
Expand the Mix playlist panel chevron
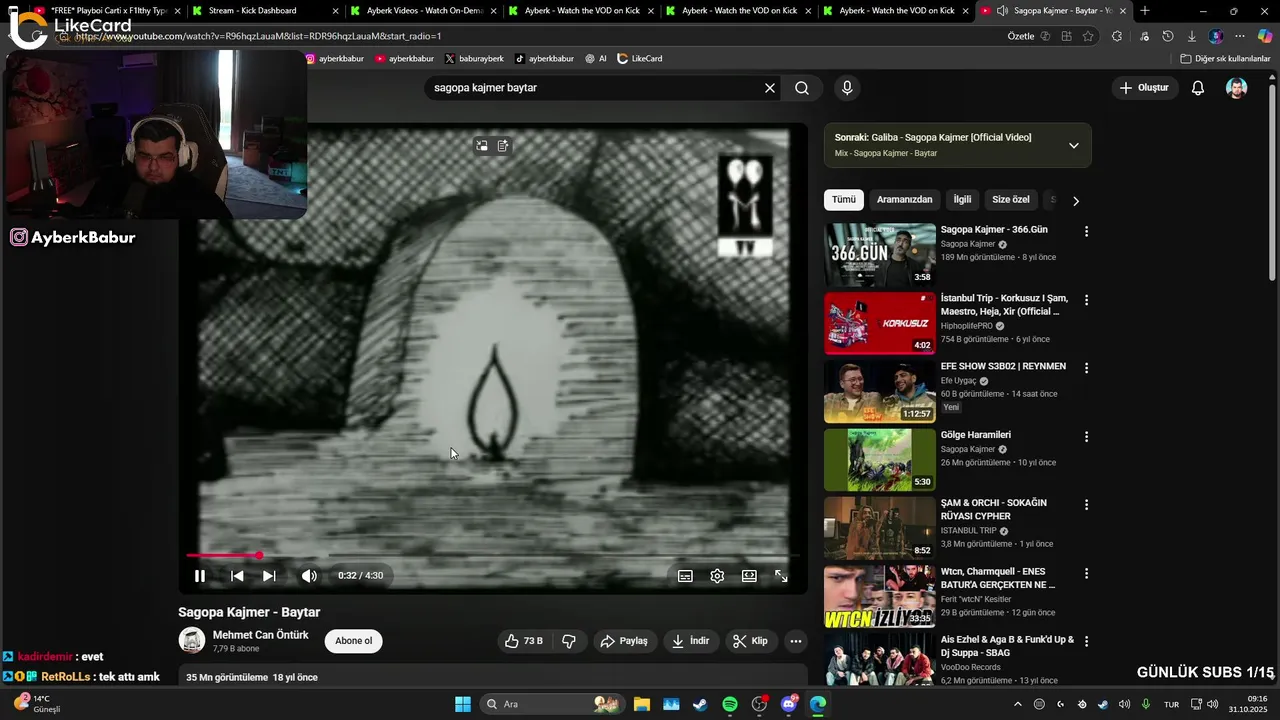pos(1074,145)
